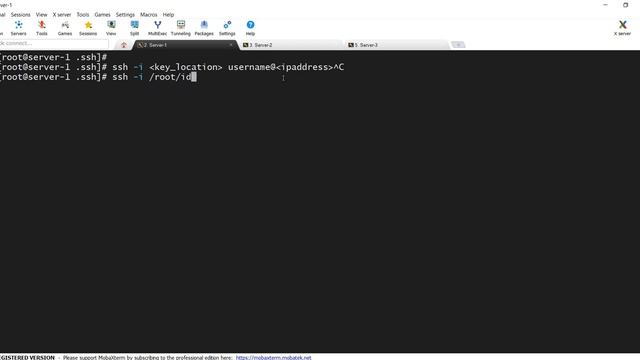
Task: Open the X server menu
Action: pos(62,15)
